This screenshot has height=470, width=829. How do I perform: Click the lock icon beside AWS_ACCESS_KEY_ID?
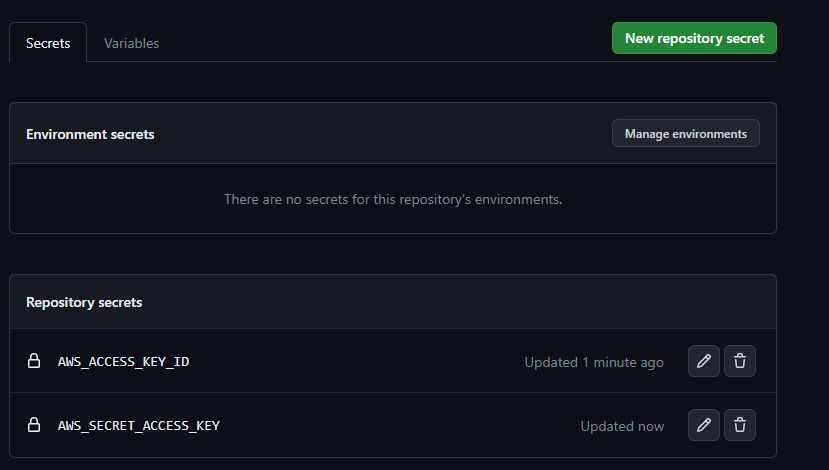[x=34, y=361]
